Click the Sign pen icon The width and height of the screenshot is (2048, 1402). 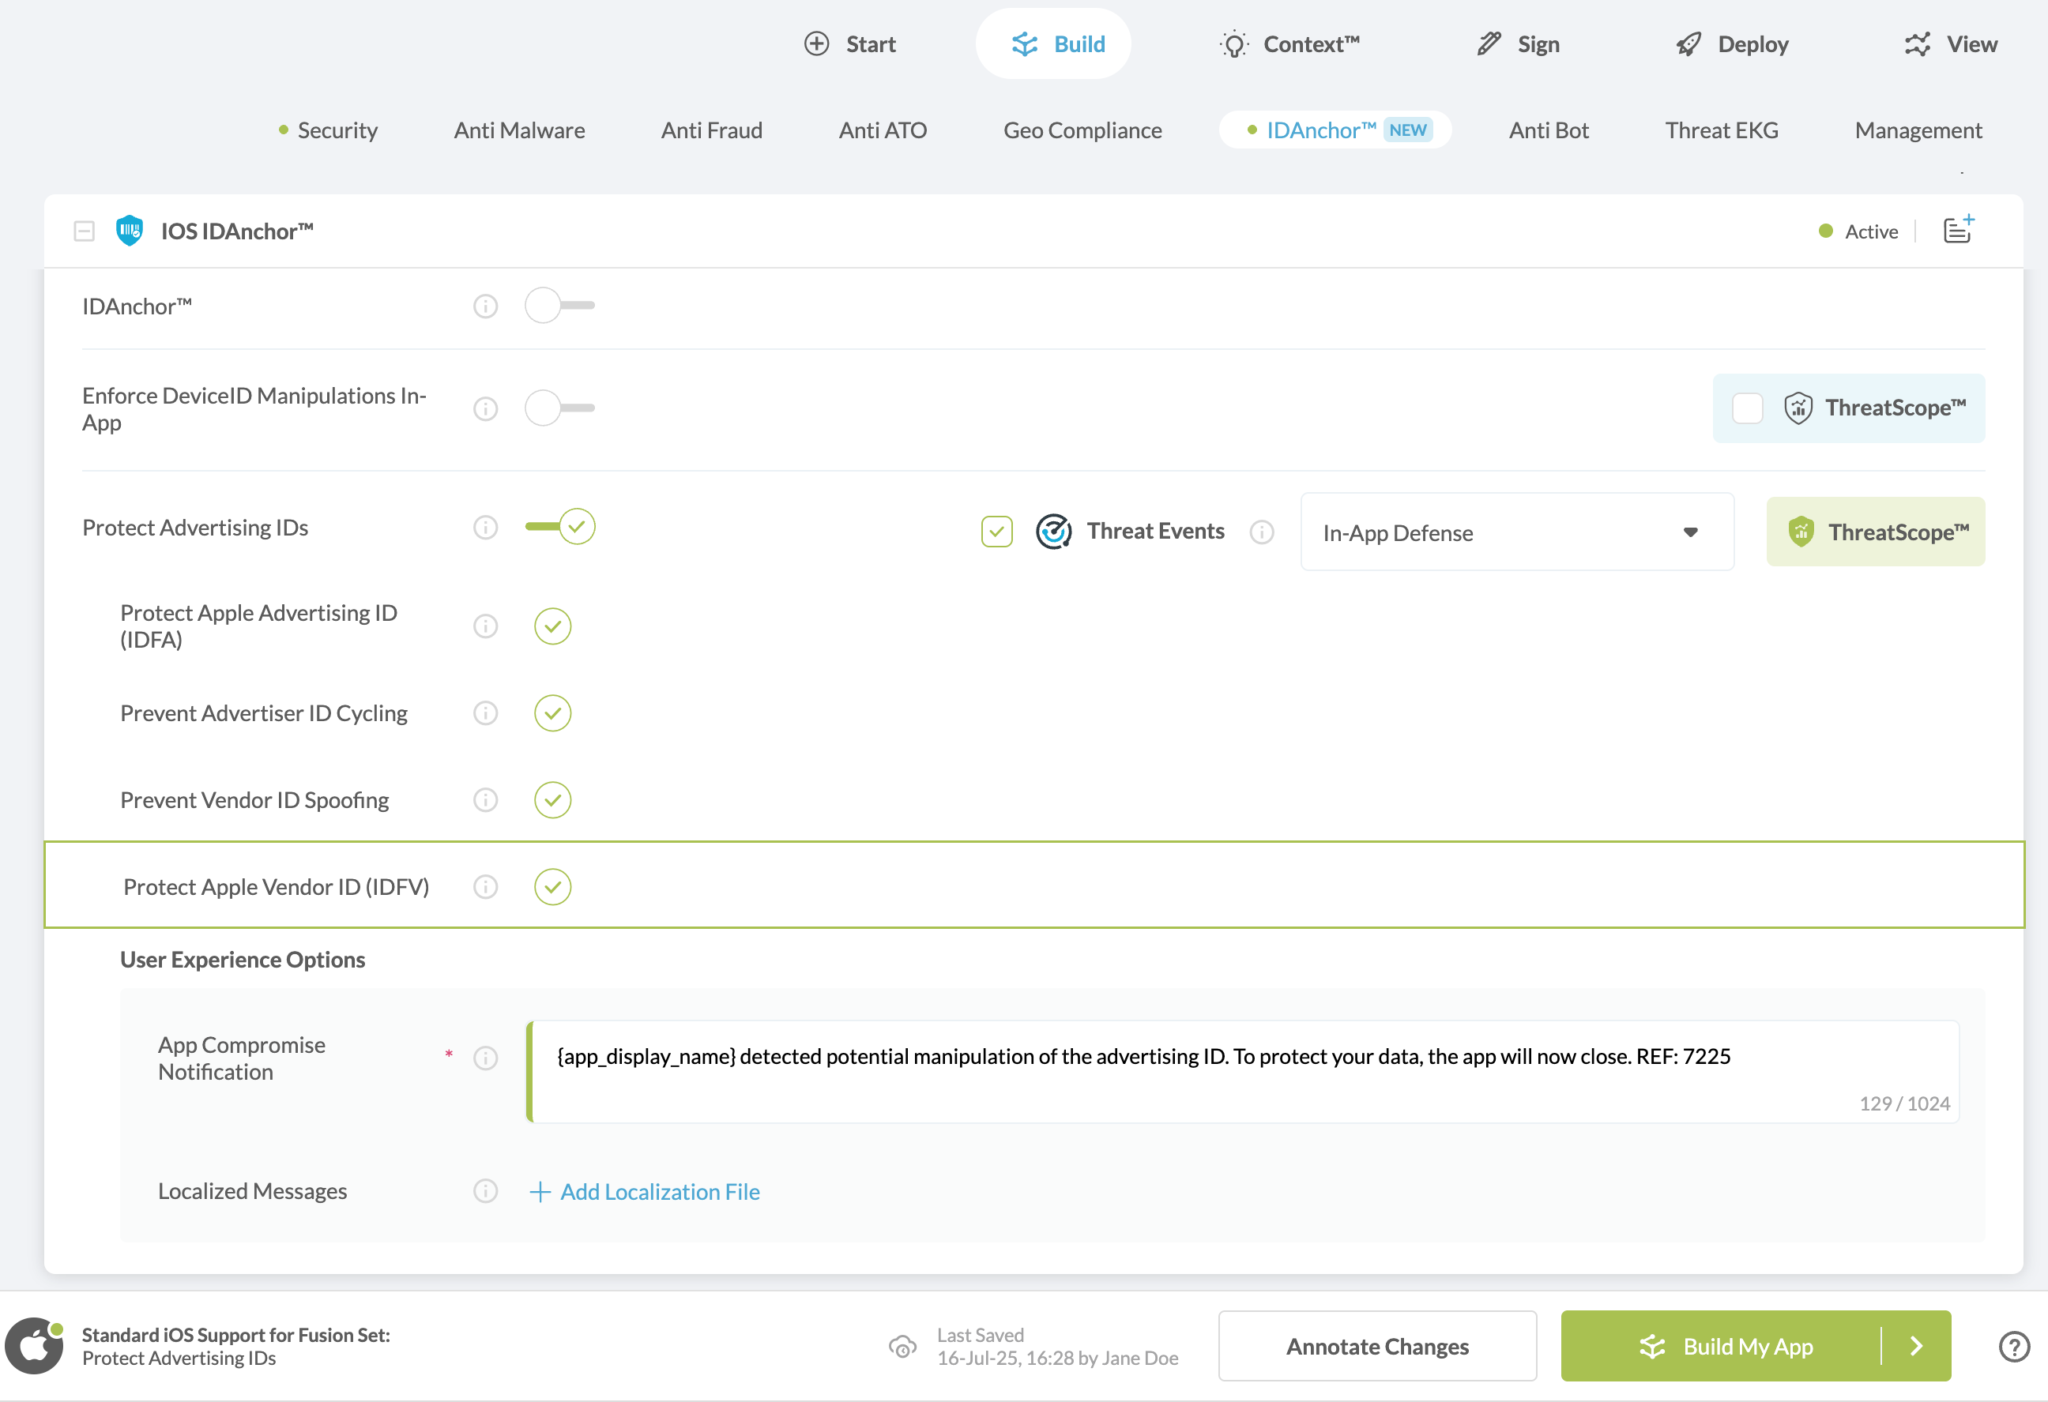point(1488,43)
